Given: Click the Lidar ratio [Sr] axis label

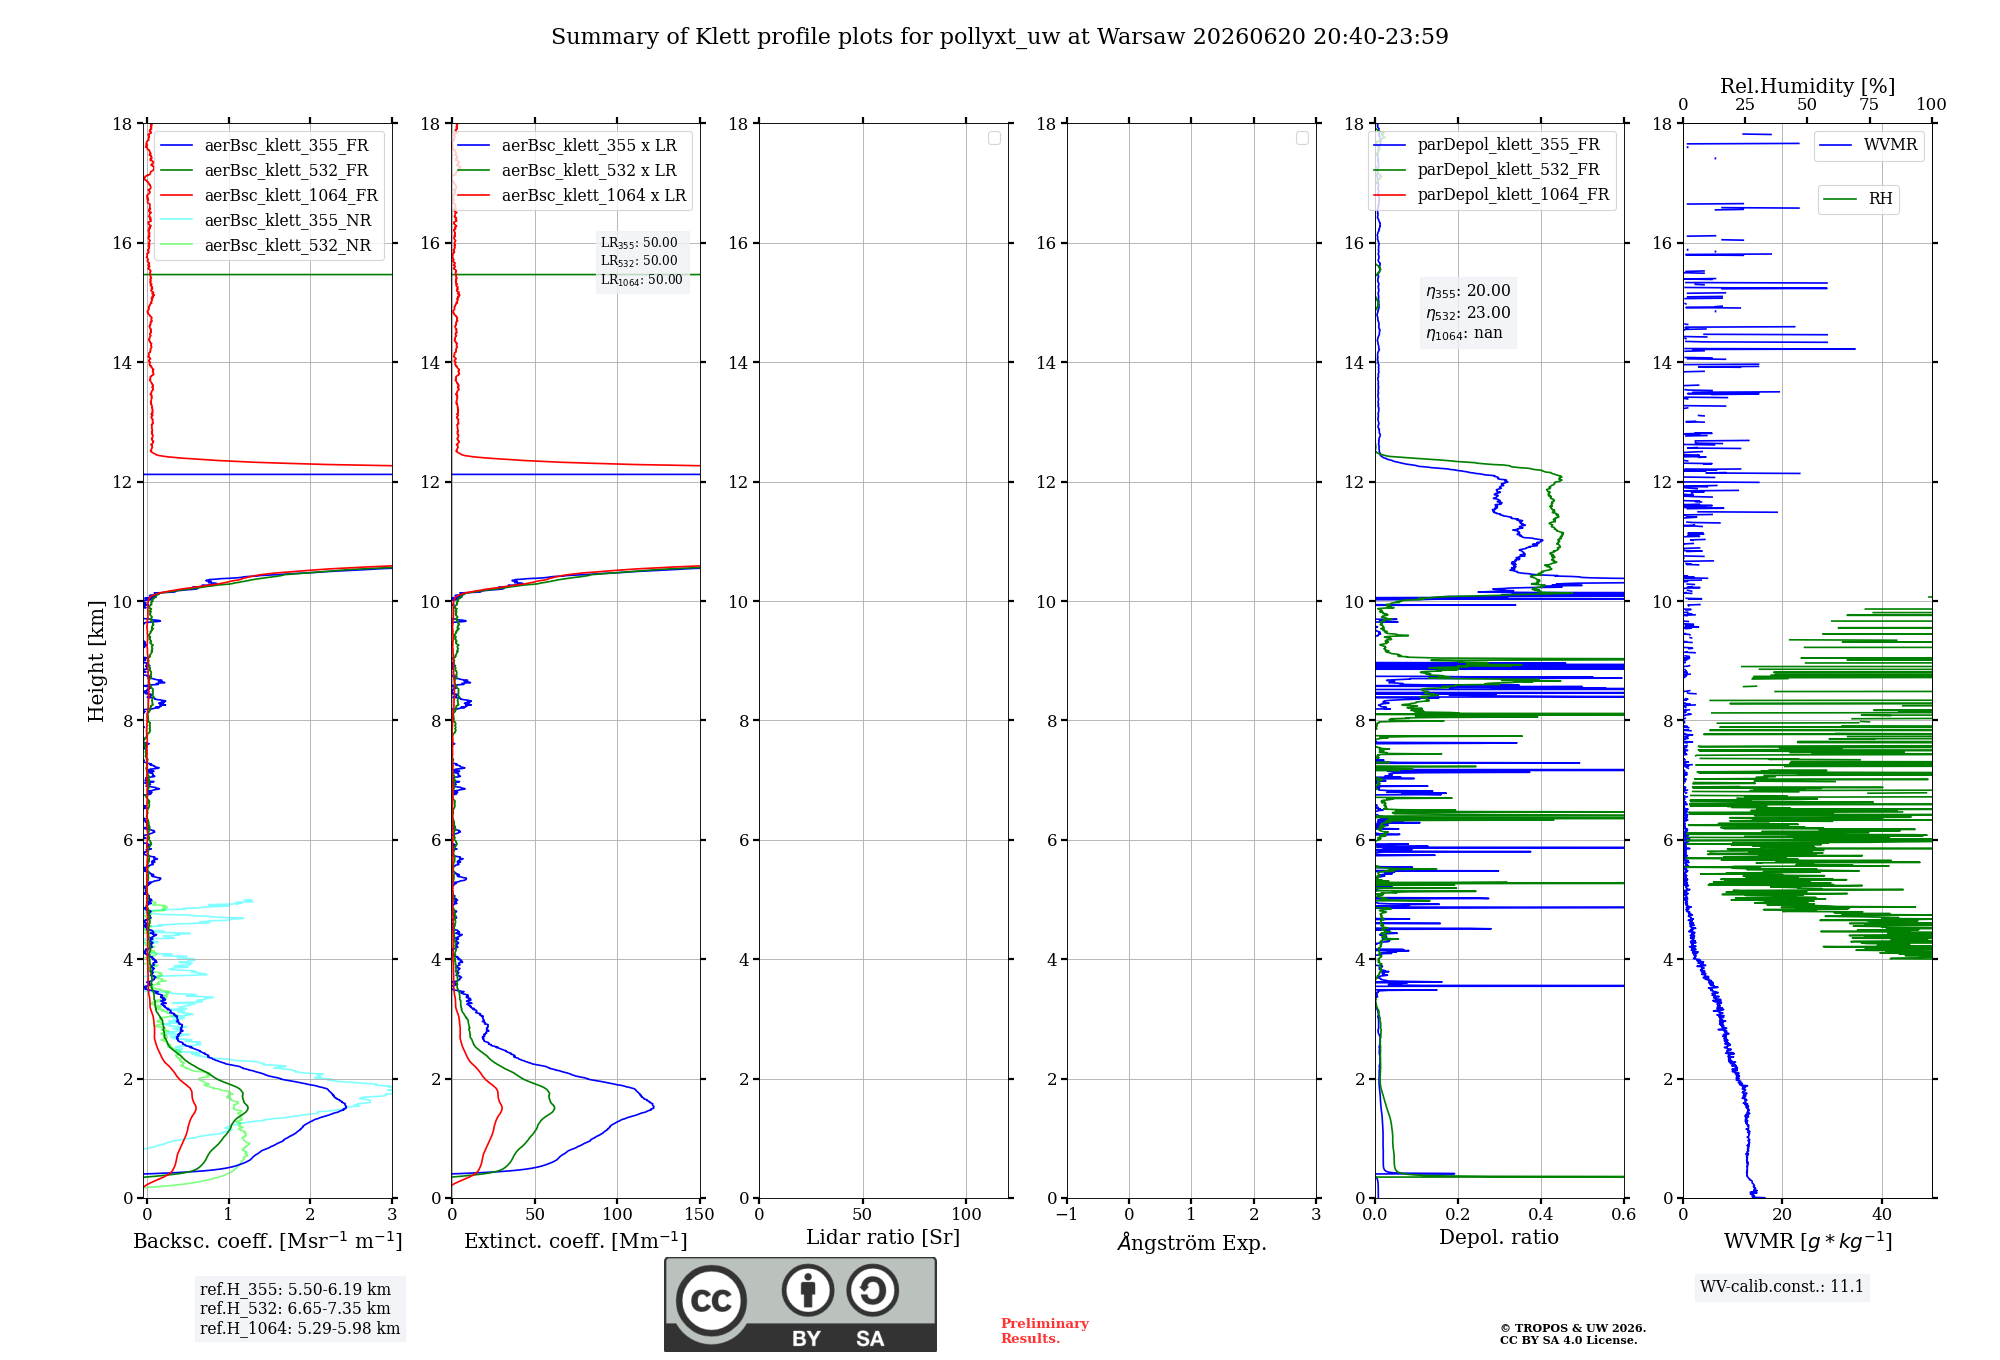Looking at the screenshot, I should [883, 1238].
